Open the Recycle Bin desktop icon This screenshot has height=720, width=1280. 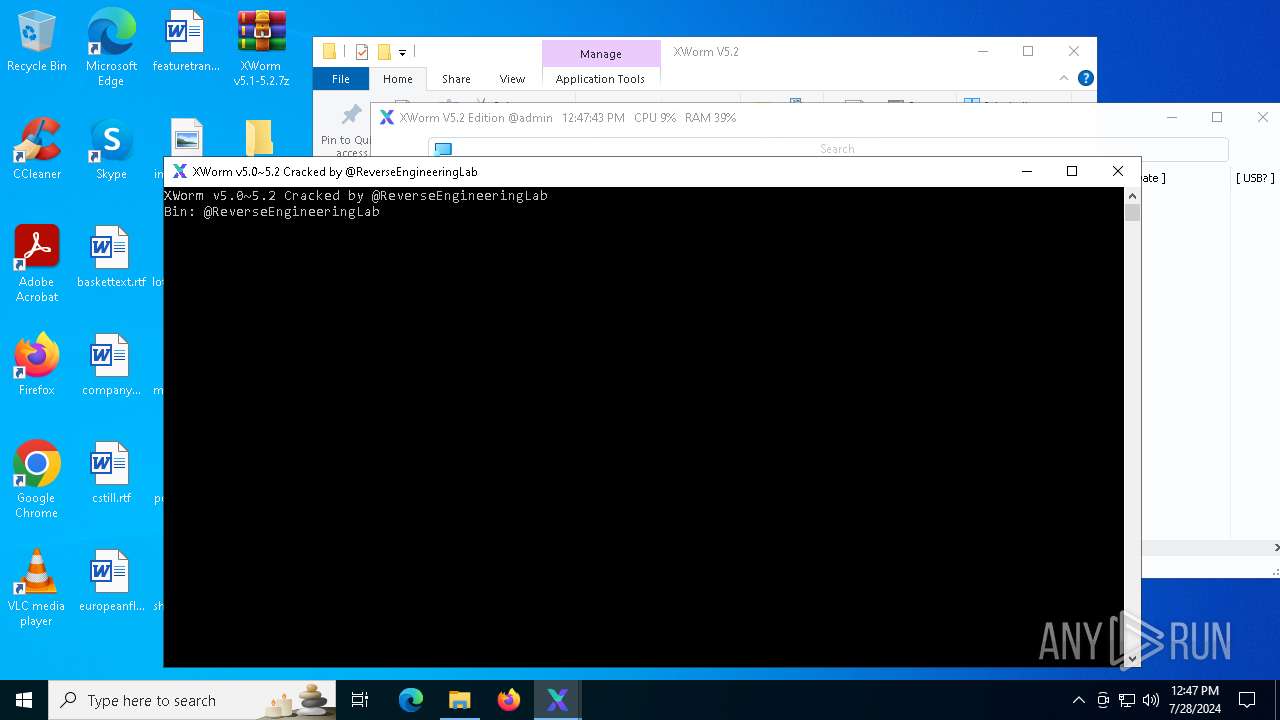(37, 42)
